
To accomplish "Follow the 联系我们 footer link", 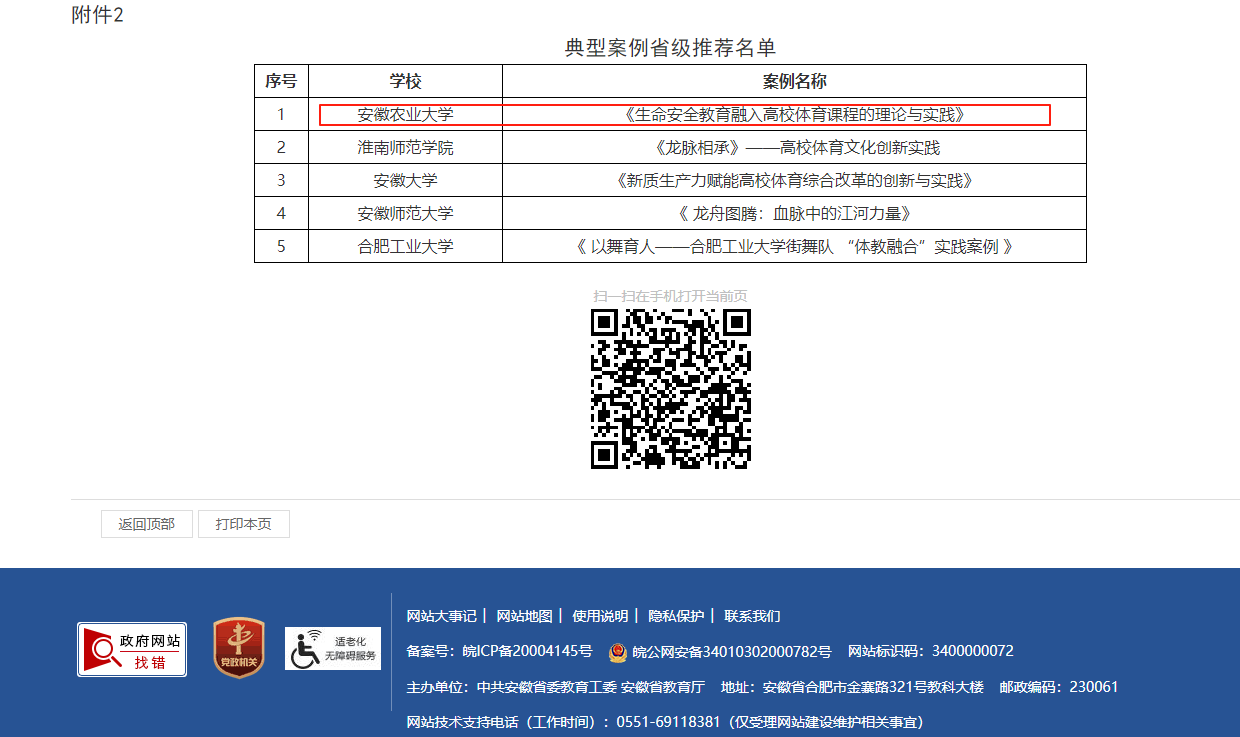I will [752, 616].
